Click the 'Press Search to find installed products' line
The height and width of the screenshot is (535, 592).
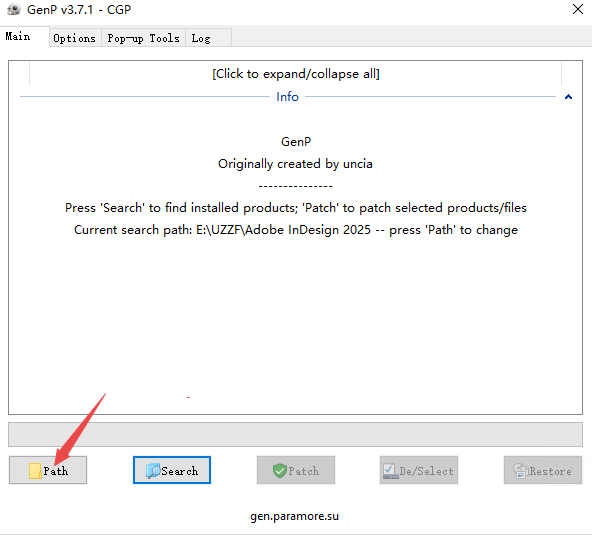coord(296,208)
